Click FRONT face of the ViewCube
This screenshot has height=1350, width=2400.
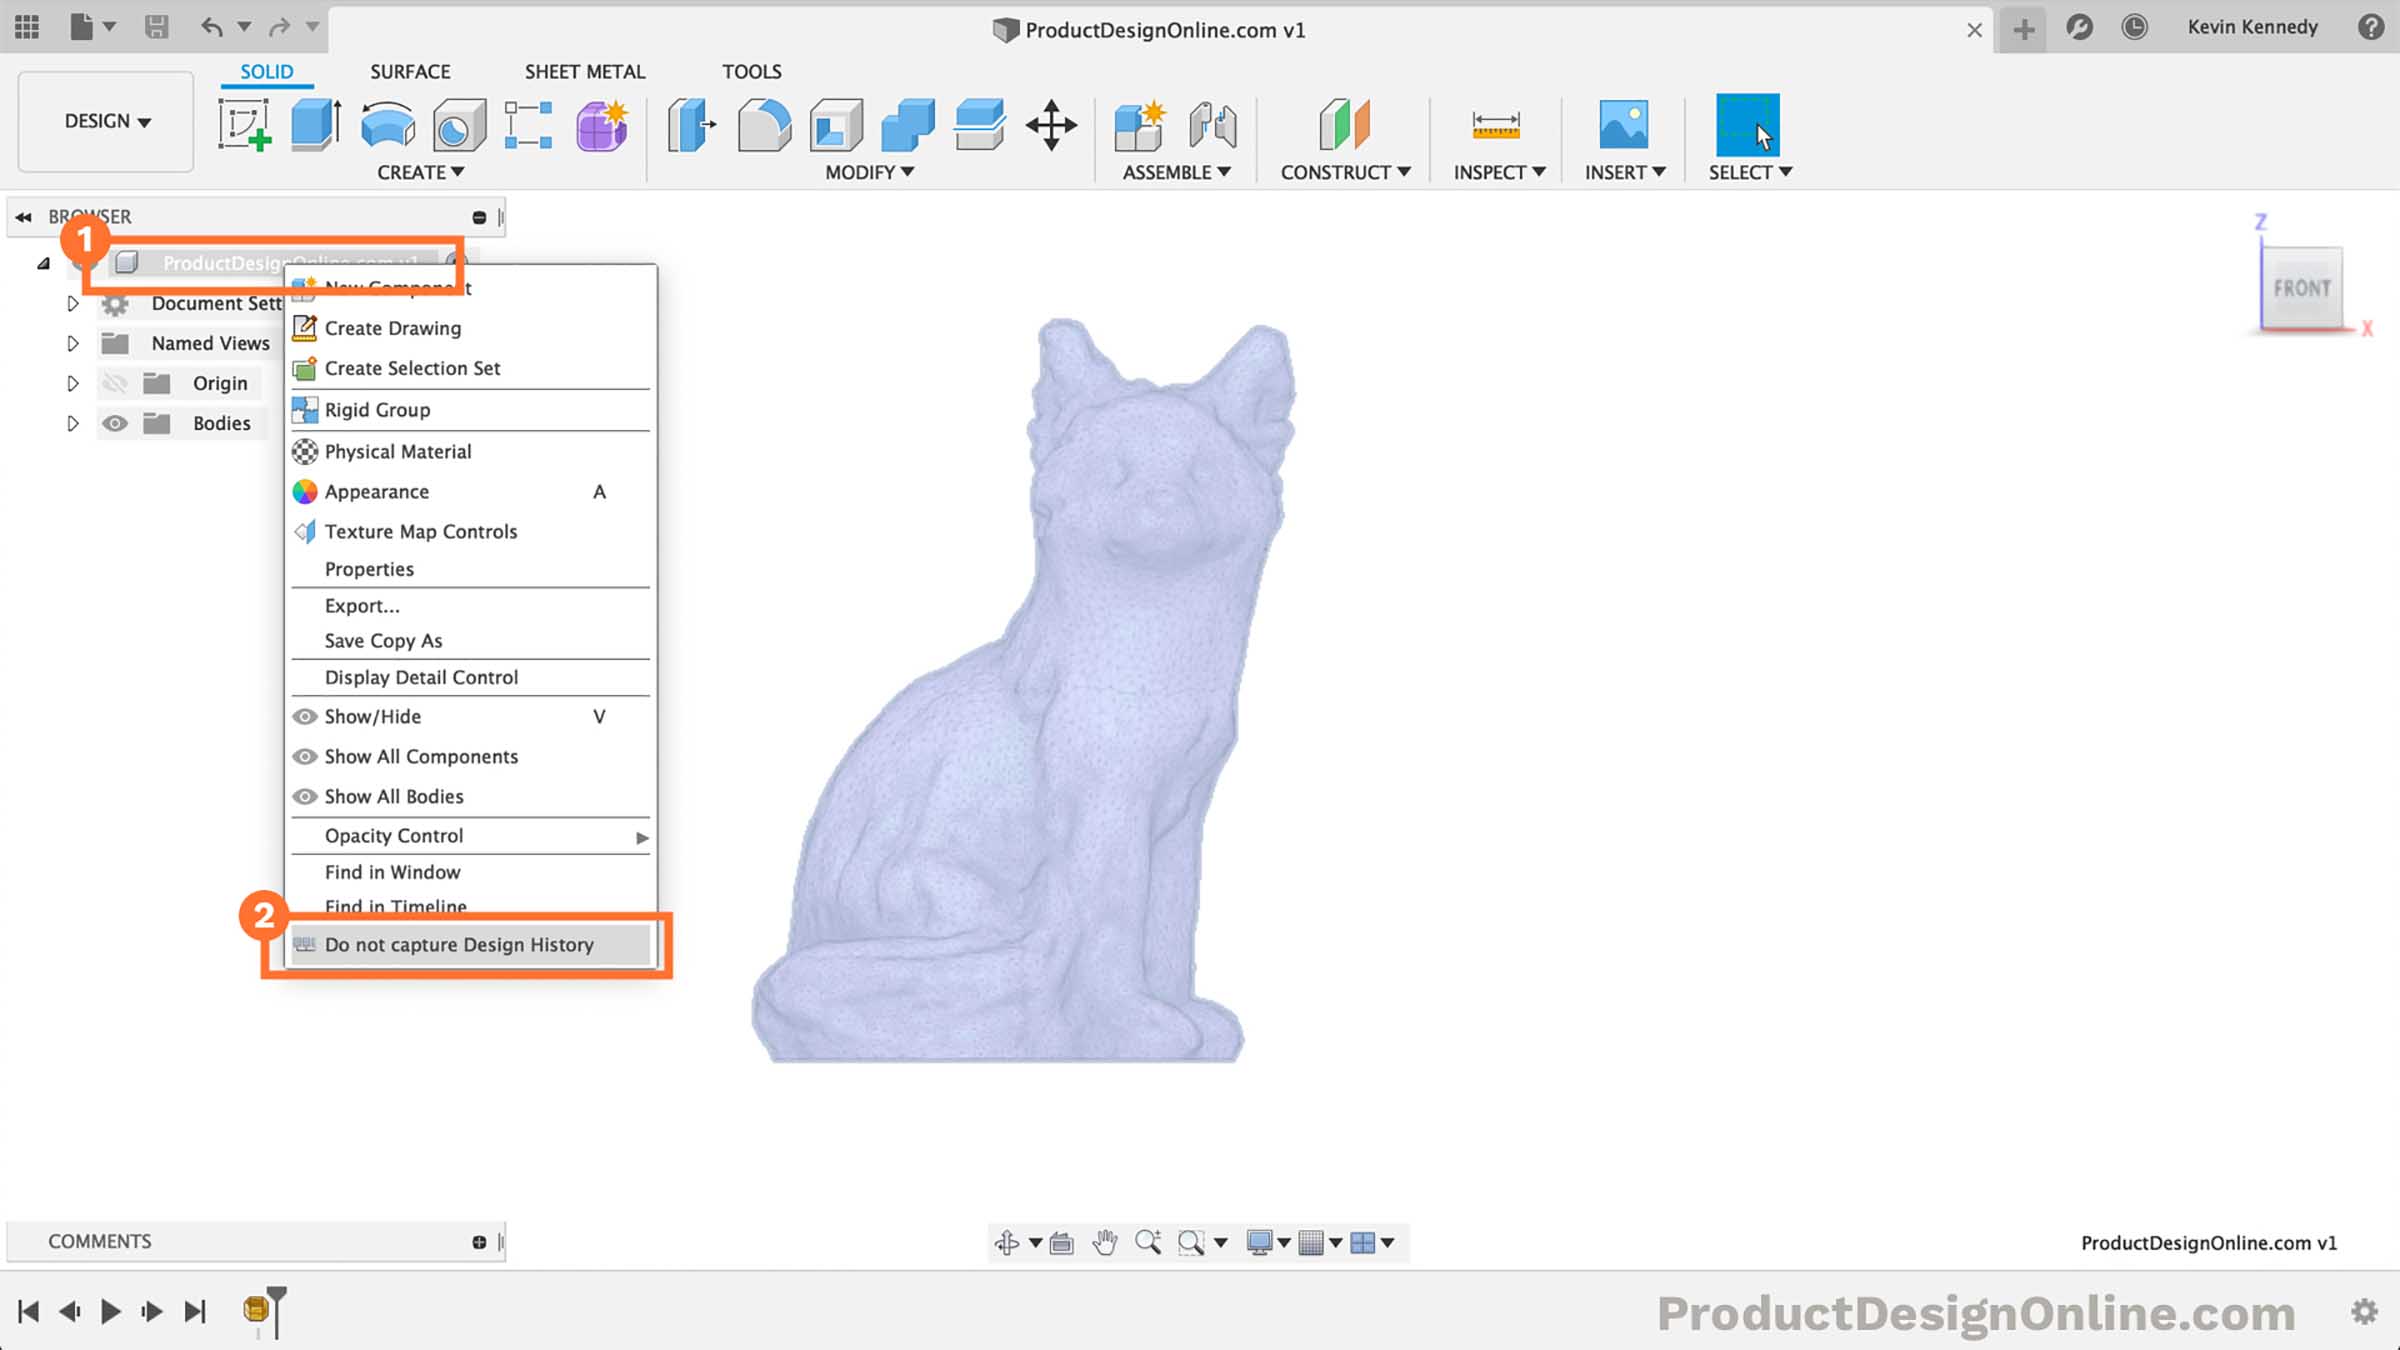coord(2302,288)
